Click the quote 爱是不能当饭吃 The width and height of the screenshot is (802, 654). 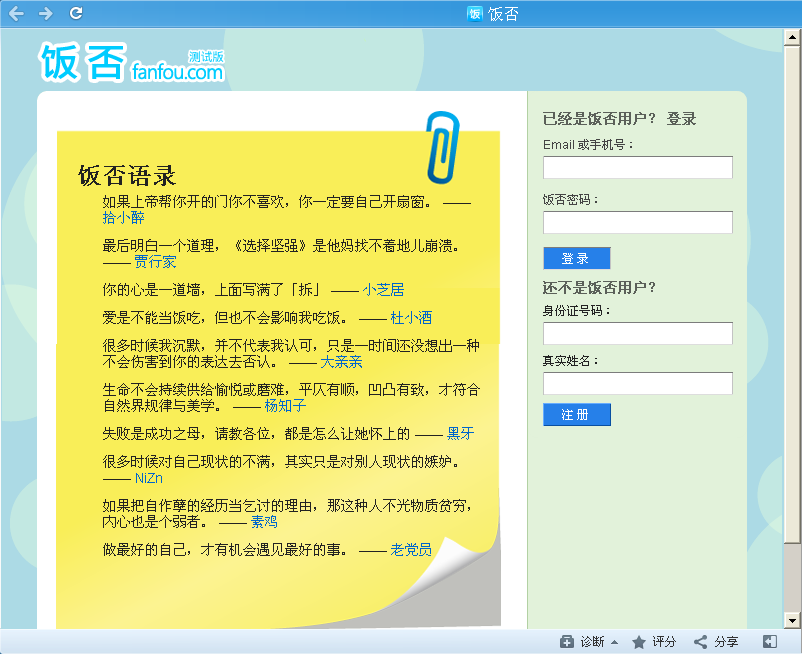pyautogui.click(x=225, y=318)
